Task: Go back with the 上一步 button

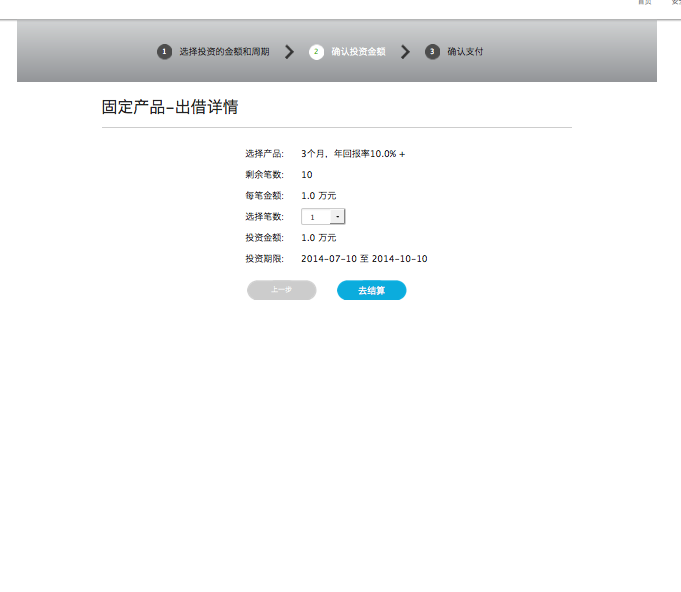Action: pos(282,290)
